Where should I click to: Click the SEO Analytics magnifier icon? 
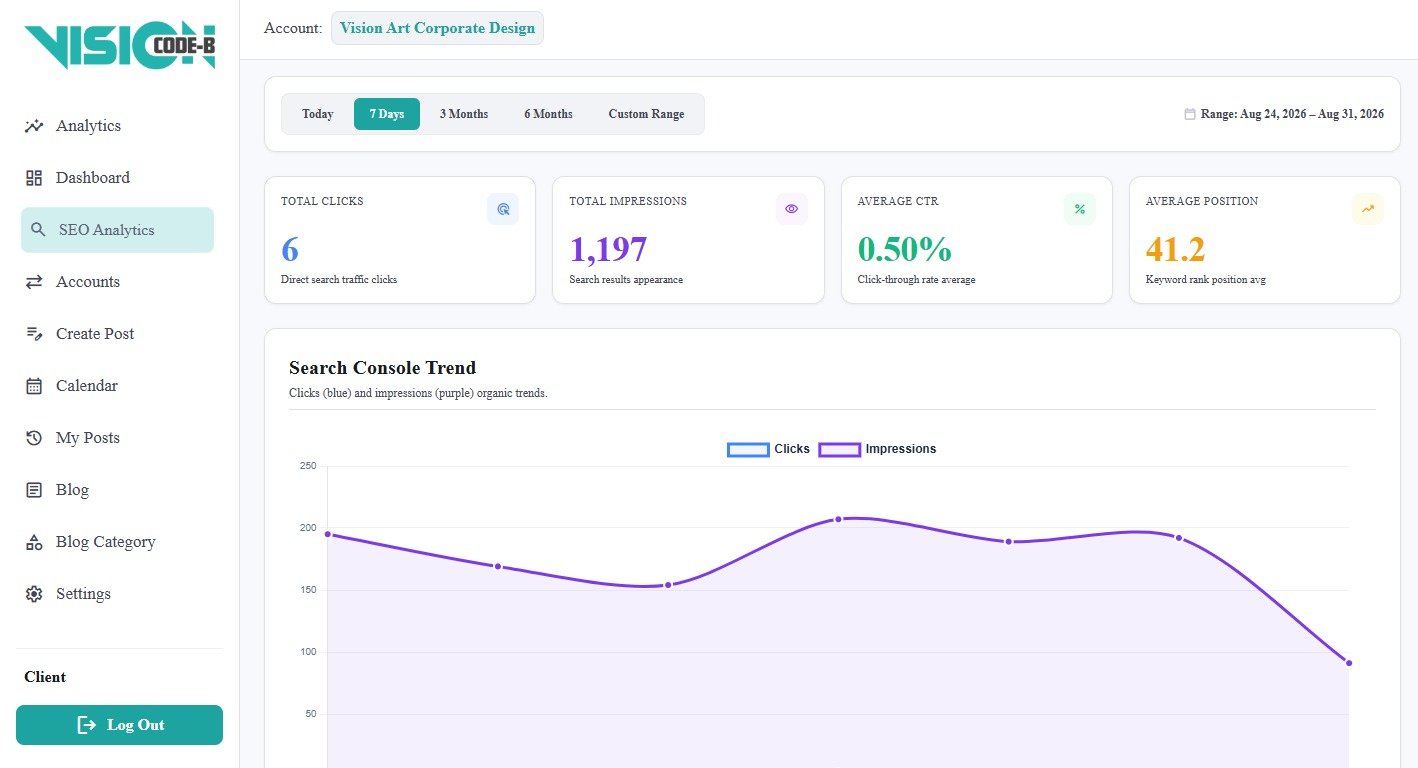coord(38,230)
